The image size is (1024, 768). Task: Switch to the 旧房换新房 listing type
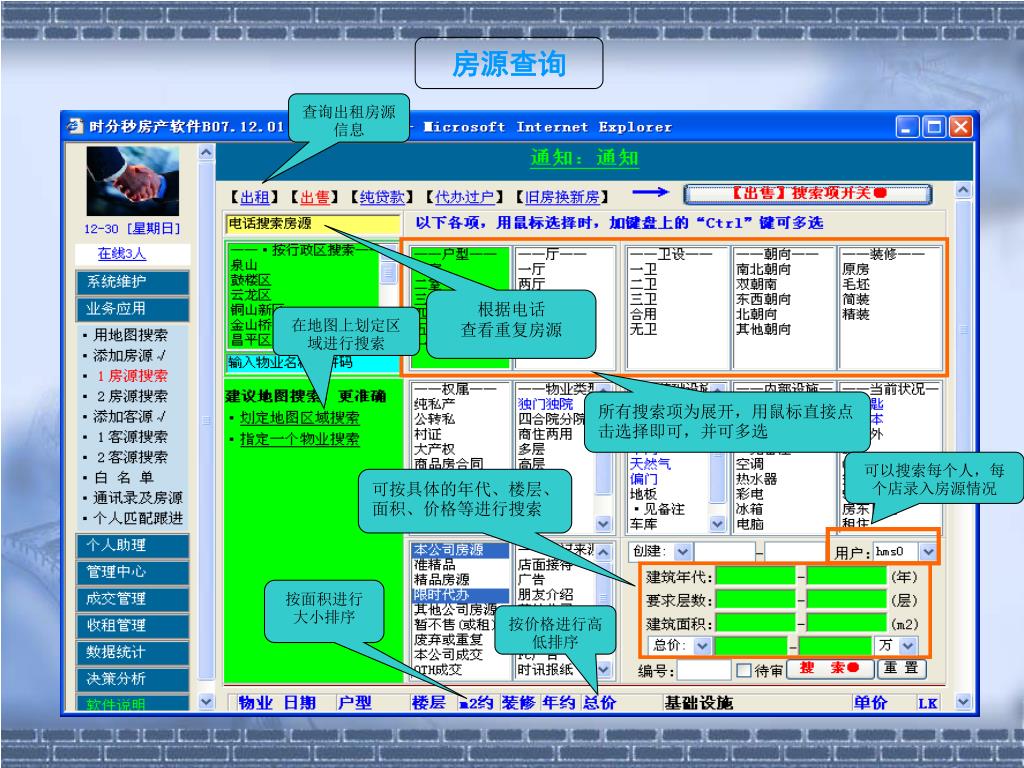tap(562, 197)
